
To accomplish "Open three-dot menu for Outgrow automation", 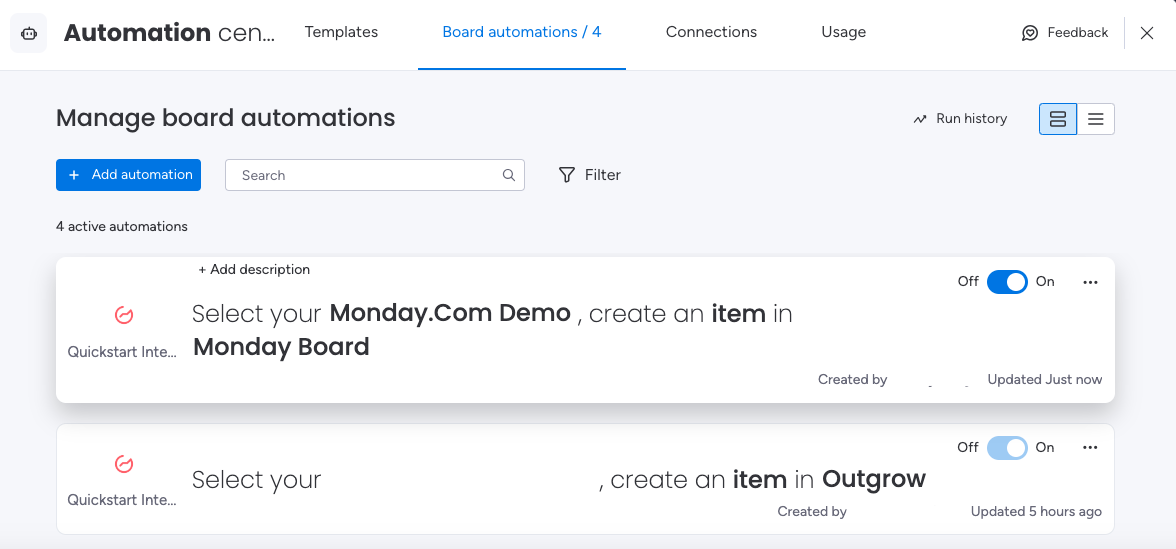I will pos(1090,448).
